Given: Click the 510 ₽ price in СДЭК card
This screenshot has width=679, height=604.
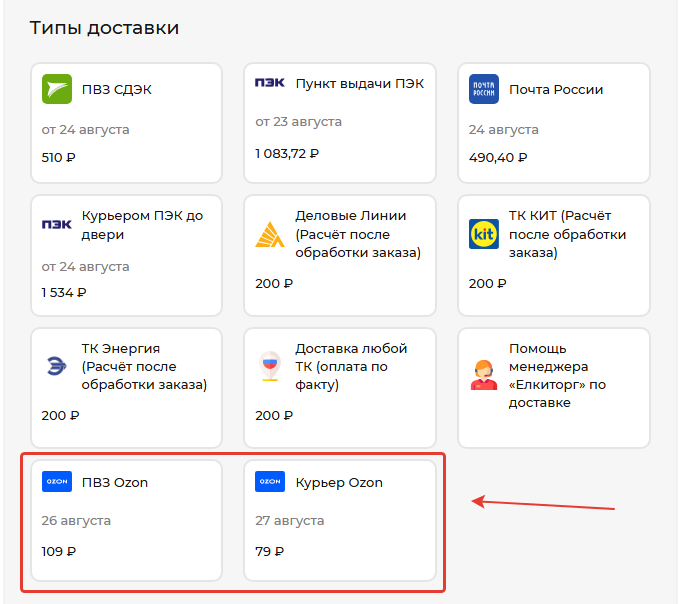Looking at the screenshot, I should [58, 157].
